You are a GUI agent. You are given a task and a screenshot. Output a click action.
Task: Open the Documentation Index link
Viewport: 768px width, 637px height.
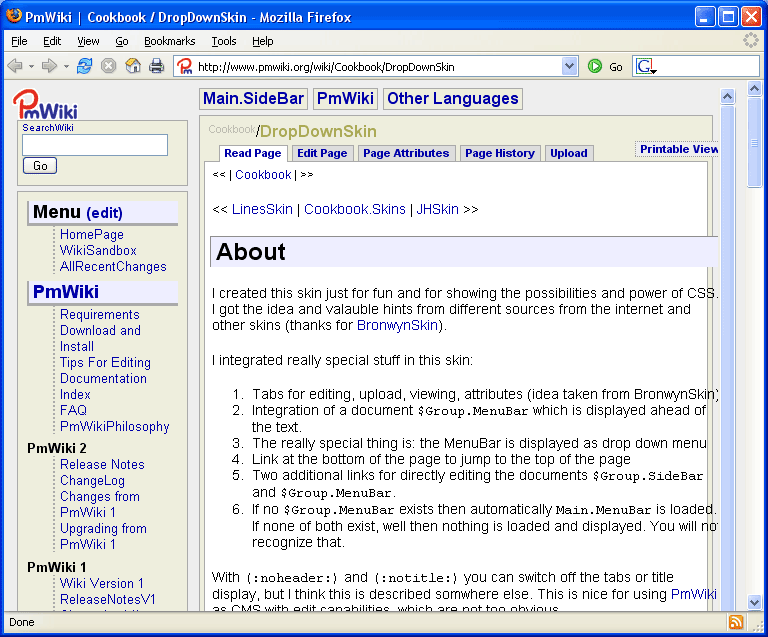click(103, 386)
